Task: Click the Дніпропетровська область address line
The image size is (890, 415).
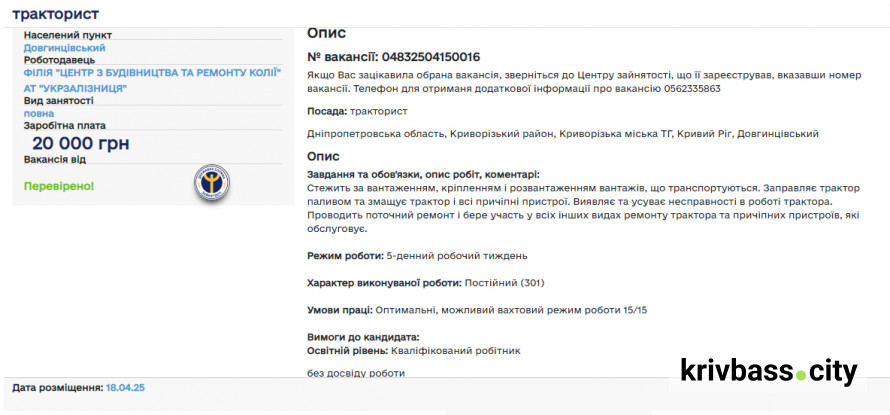Action: (x=562, y=133)
